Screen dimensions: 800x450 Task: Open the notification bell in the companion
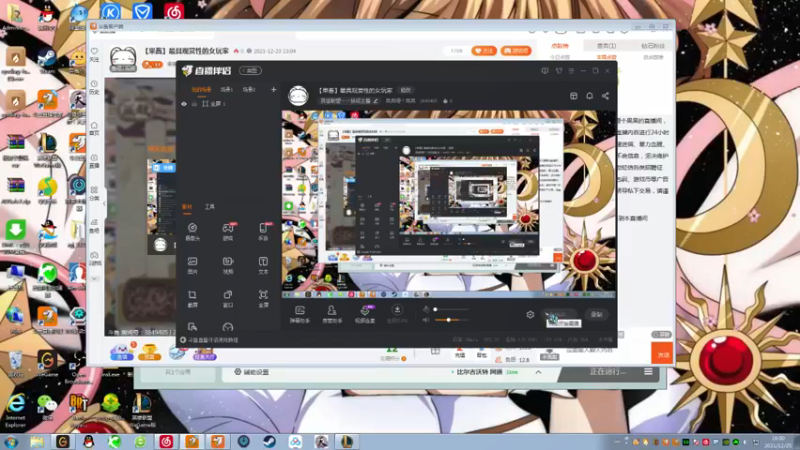point(589,96)
